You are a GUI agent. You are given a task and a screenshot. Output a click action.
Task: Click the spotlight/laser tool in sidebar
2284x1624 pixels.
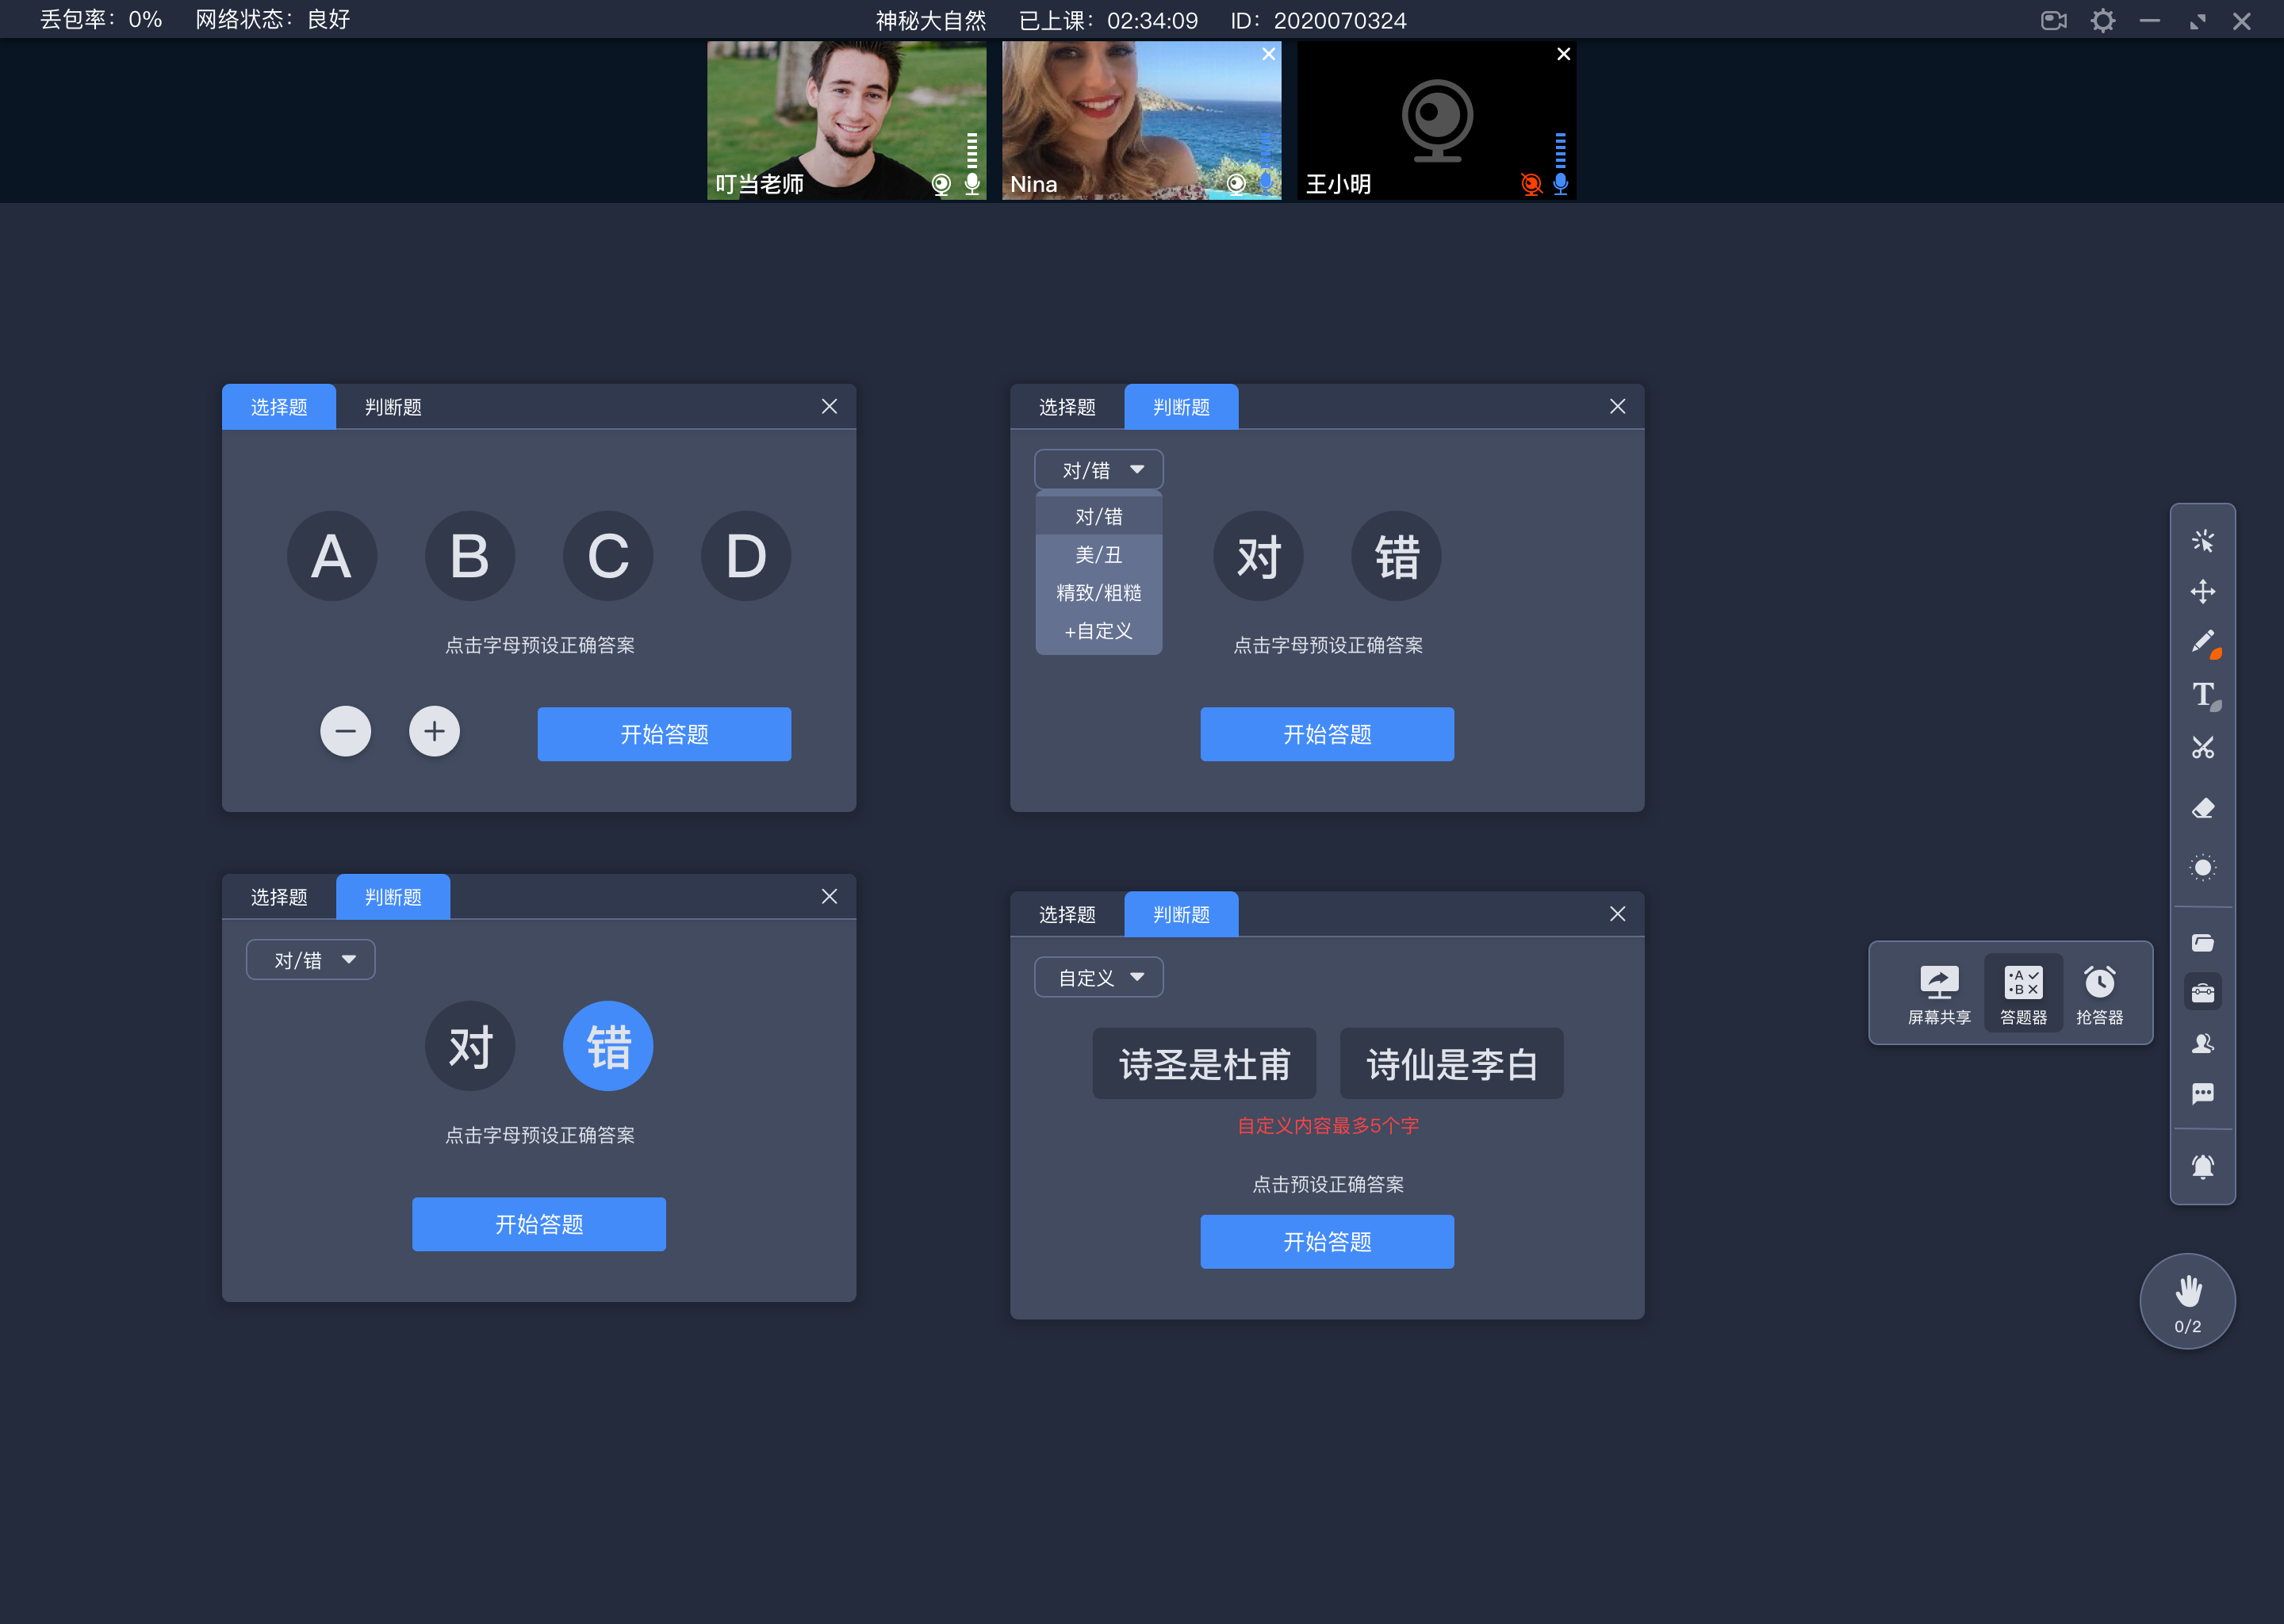tap(2203, 864)
